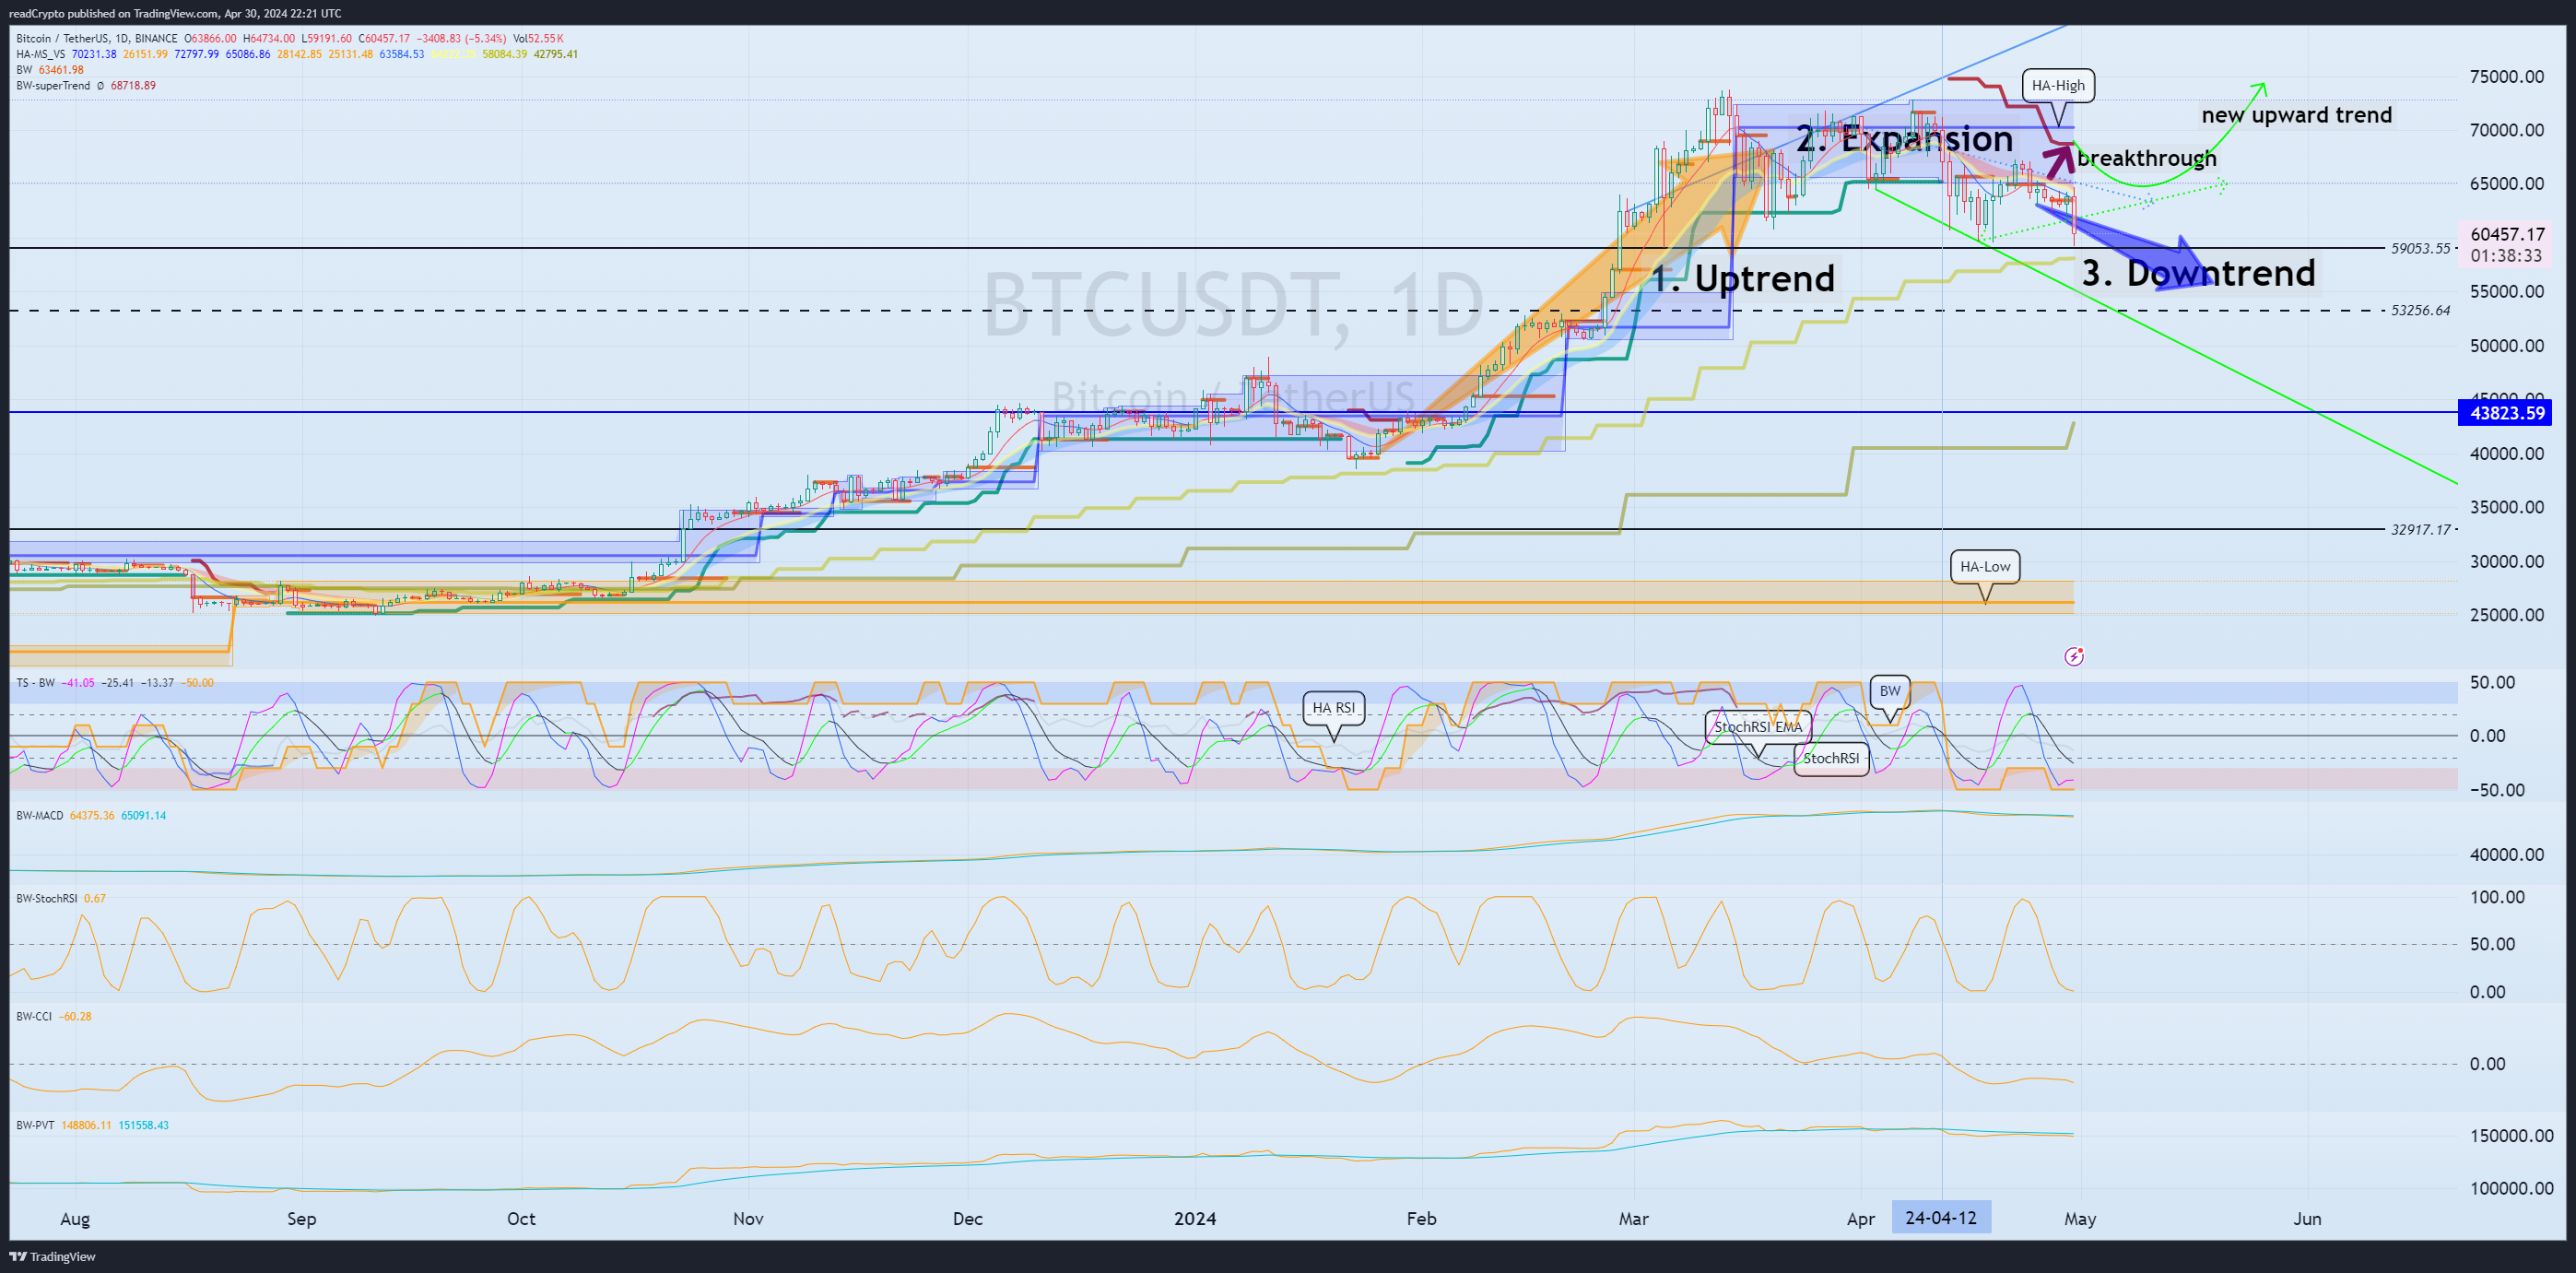Click the empty-set symbol beside BW-superTrend
The image size is (2576, 1273).
(x=100, y=86)
